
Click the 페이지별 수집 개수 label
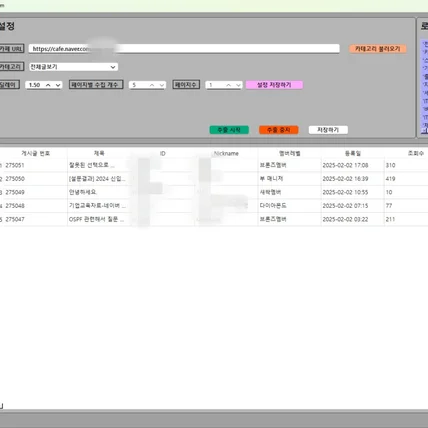coord(96,85)
